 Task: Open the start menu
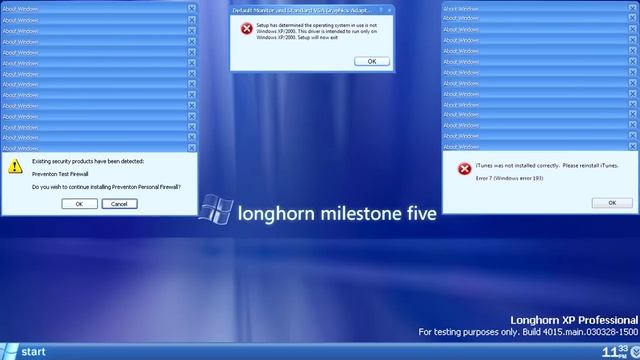pyautogui.click(x=23, y=352)
